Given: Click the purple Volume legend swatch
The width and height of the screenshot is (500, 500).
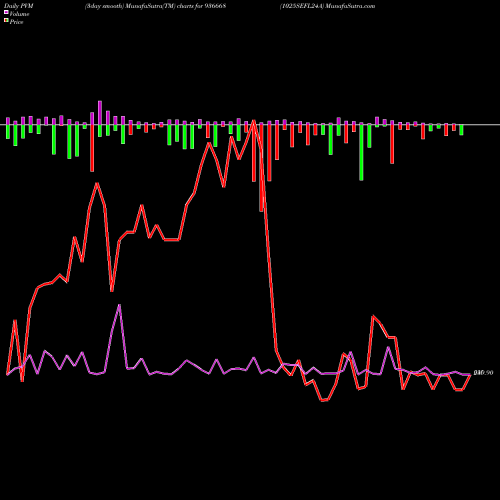Looking at the screenshot, I should [6, 13].
